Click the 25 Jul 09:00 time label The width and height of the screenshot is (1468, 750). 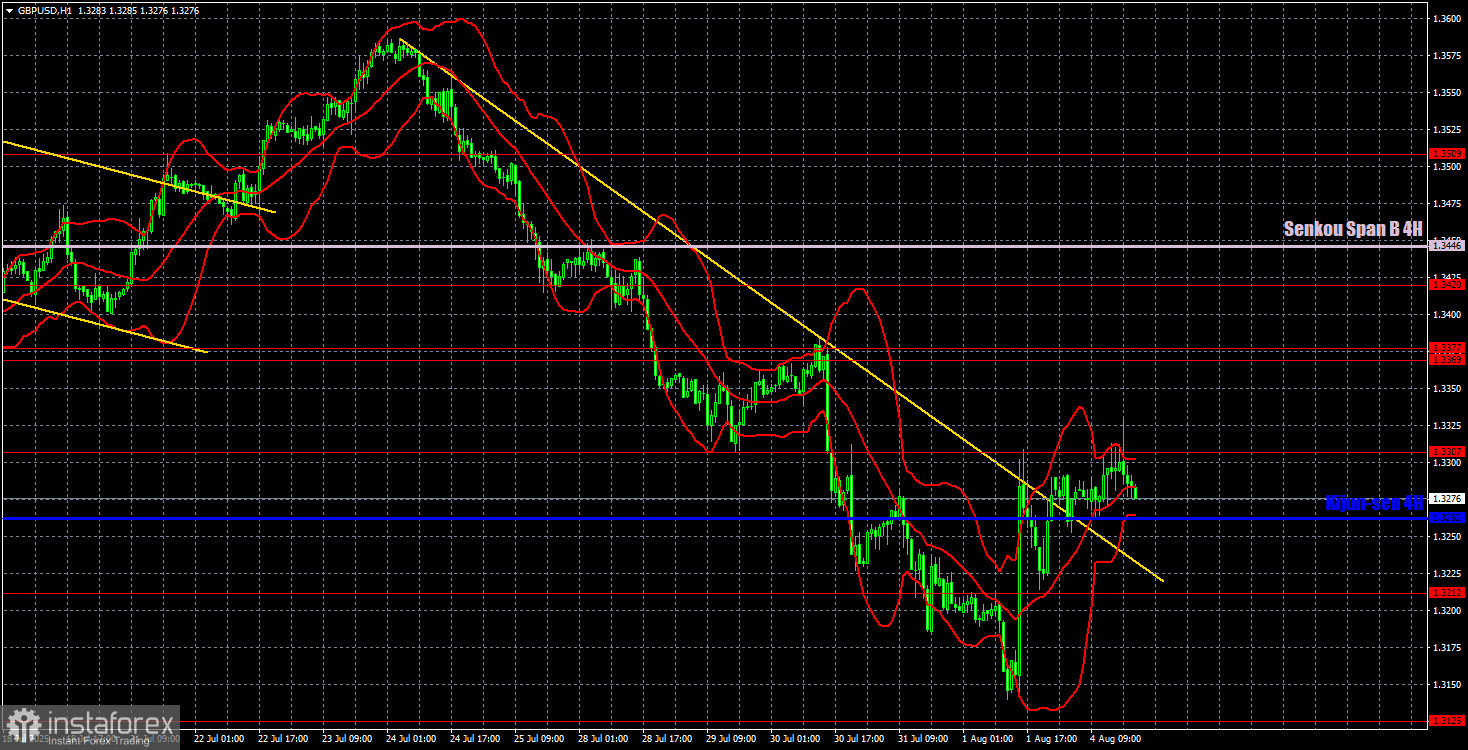pyautogui.click(x=538, y=739)
